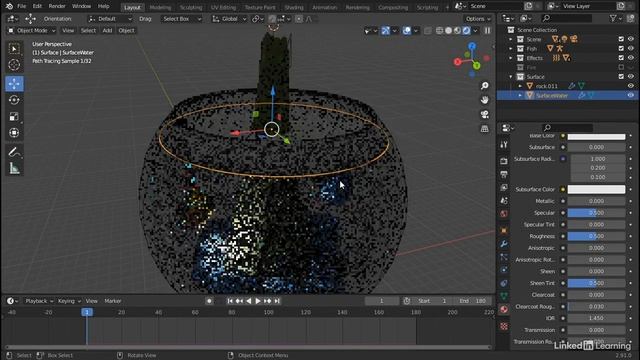
Task: Open Texture properties tab icon
Action: pyautogui.click(x=504, y=326)
